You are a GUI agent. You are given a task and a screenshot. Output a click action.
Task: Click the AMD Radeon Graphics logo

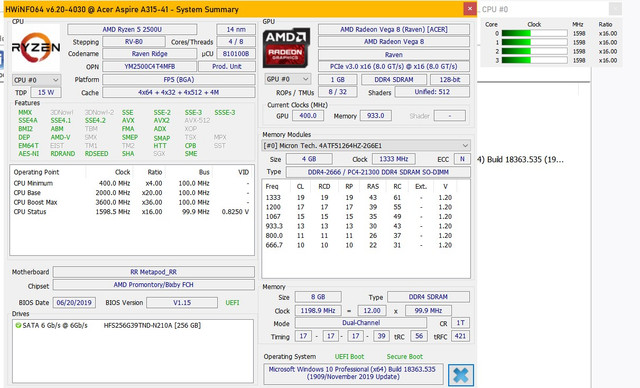[x=286, y=48]
